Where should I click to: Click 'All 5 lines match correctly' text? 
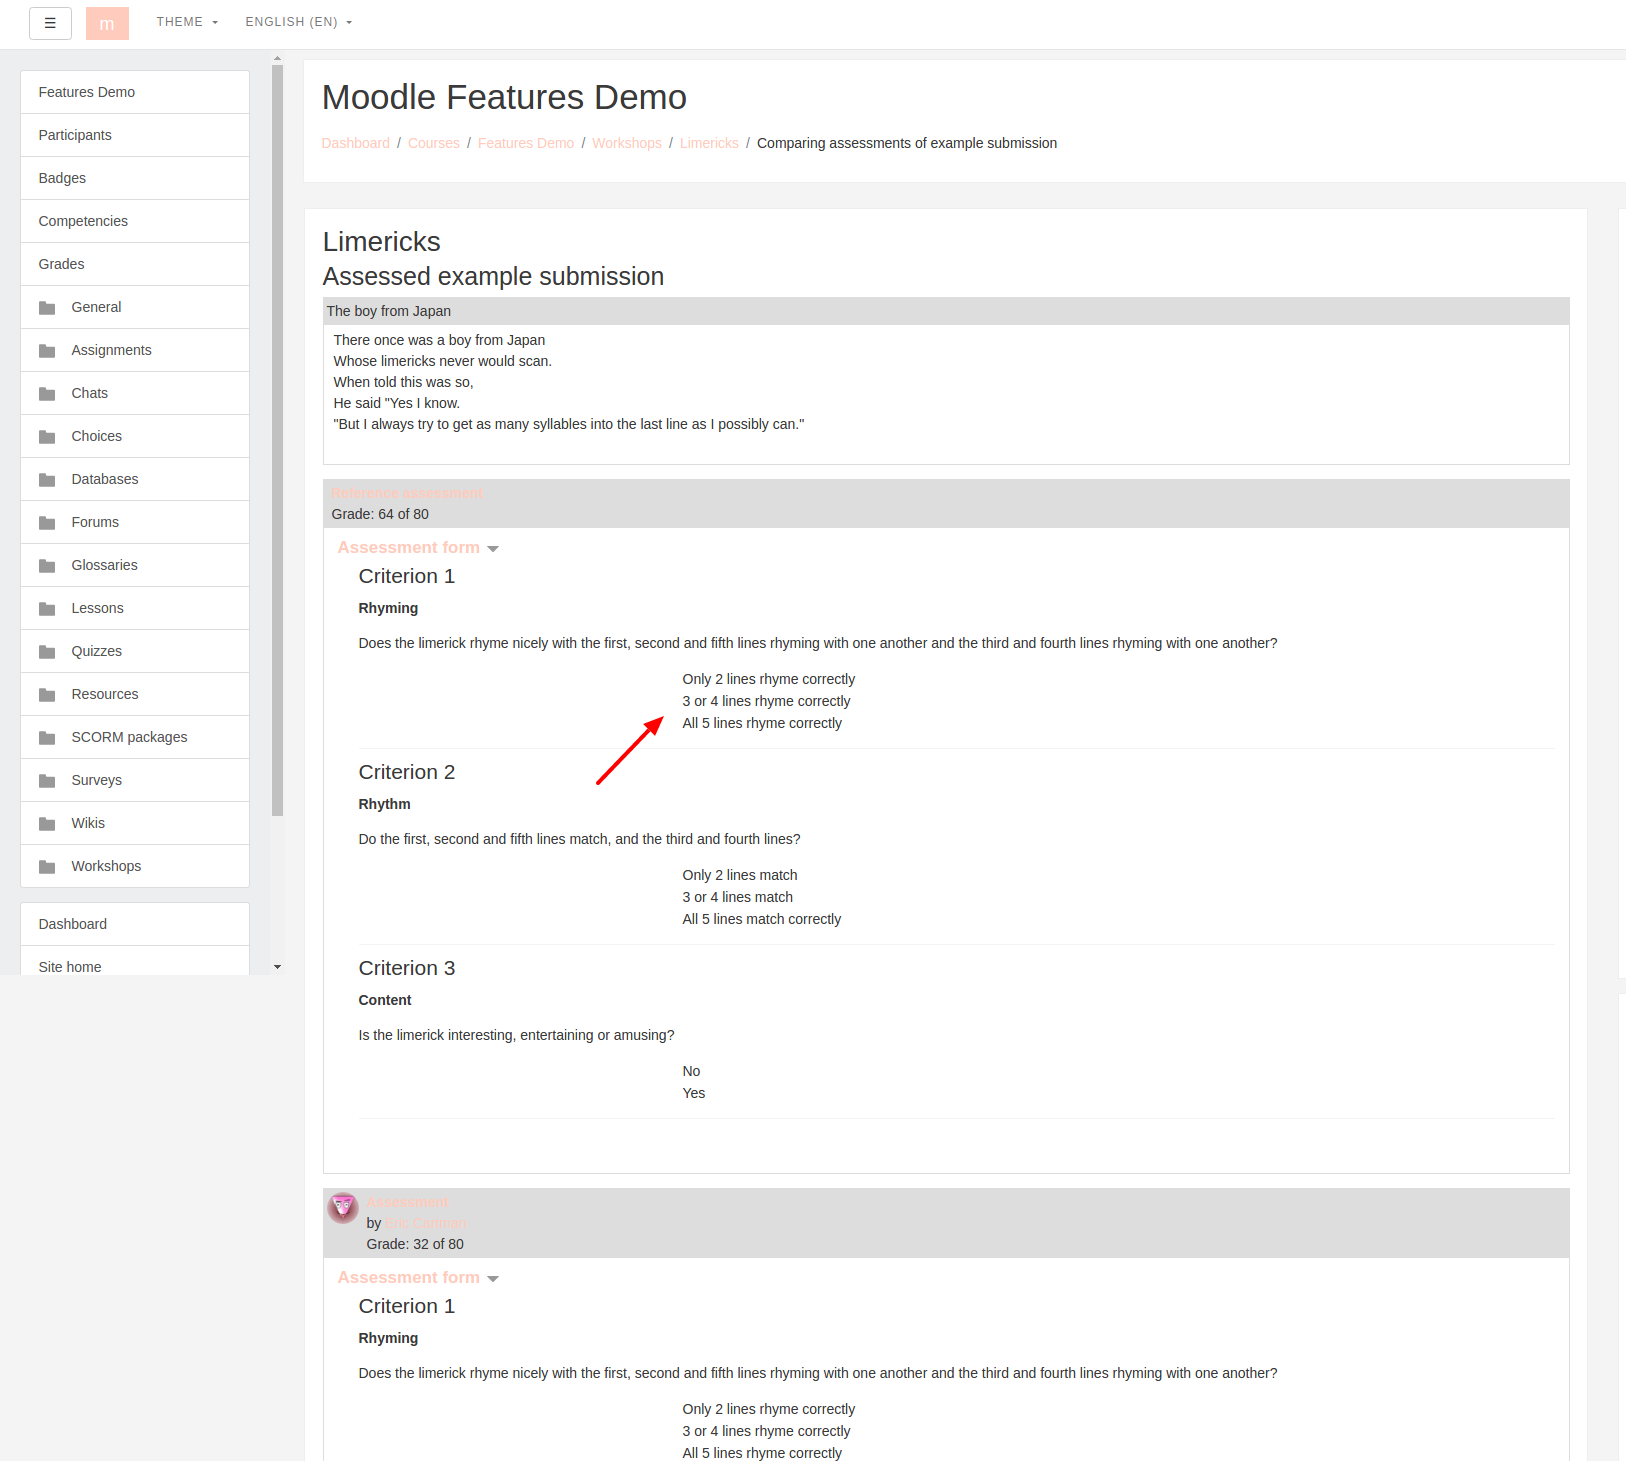[761, 919]
